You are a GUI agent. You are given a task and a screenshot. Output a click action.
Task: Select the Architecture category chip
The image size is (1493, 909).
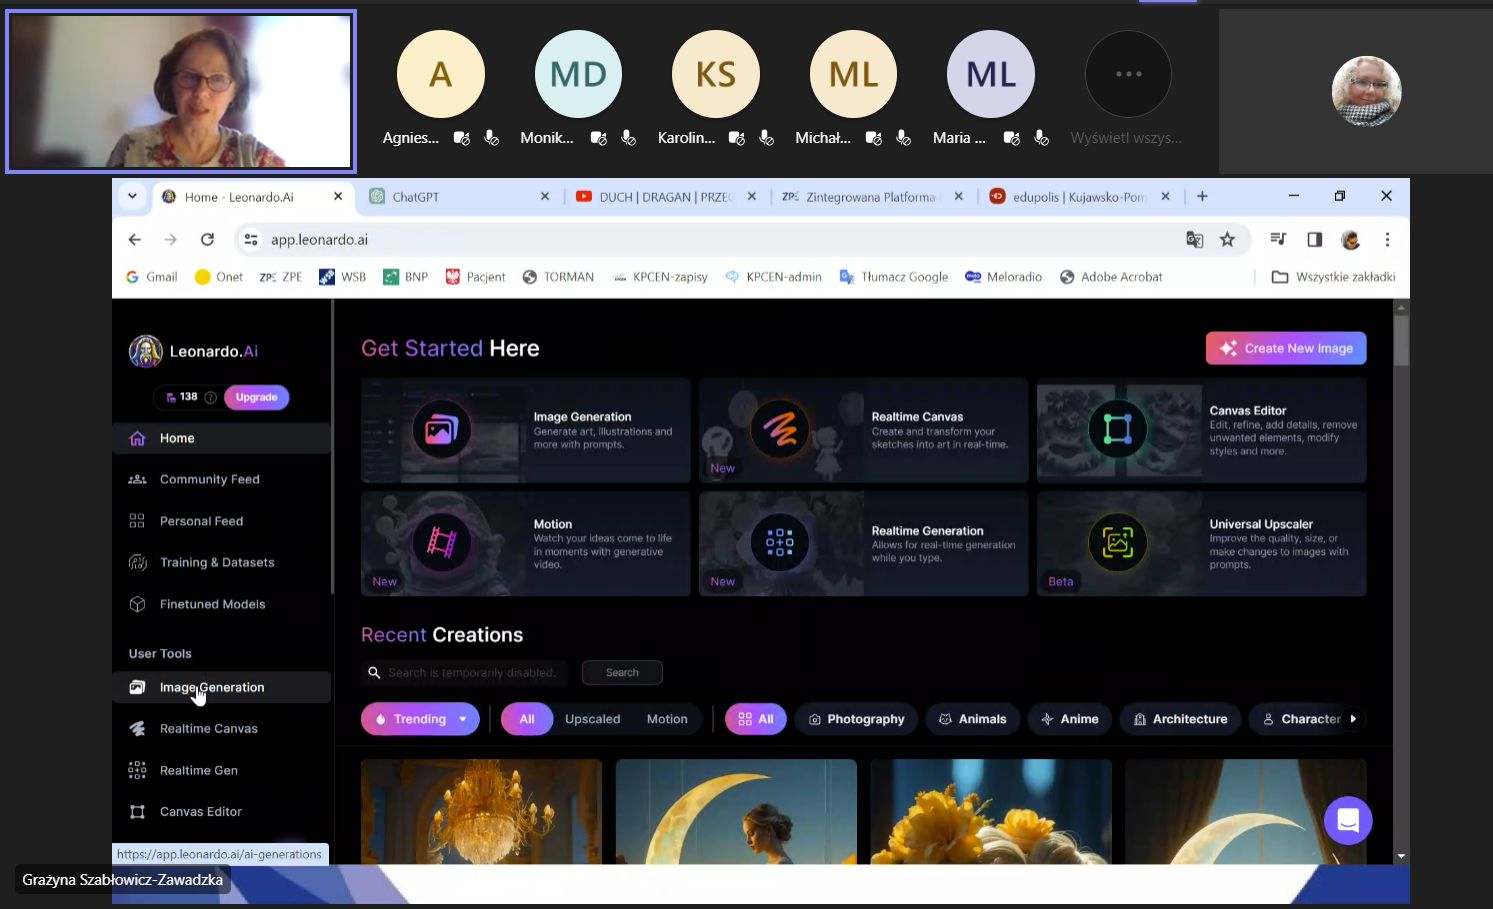point(1180,719)
